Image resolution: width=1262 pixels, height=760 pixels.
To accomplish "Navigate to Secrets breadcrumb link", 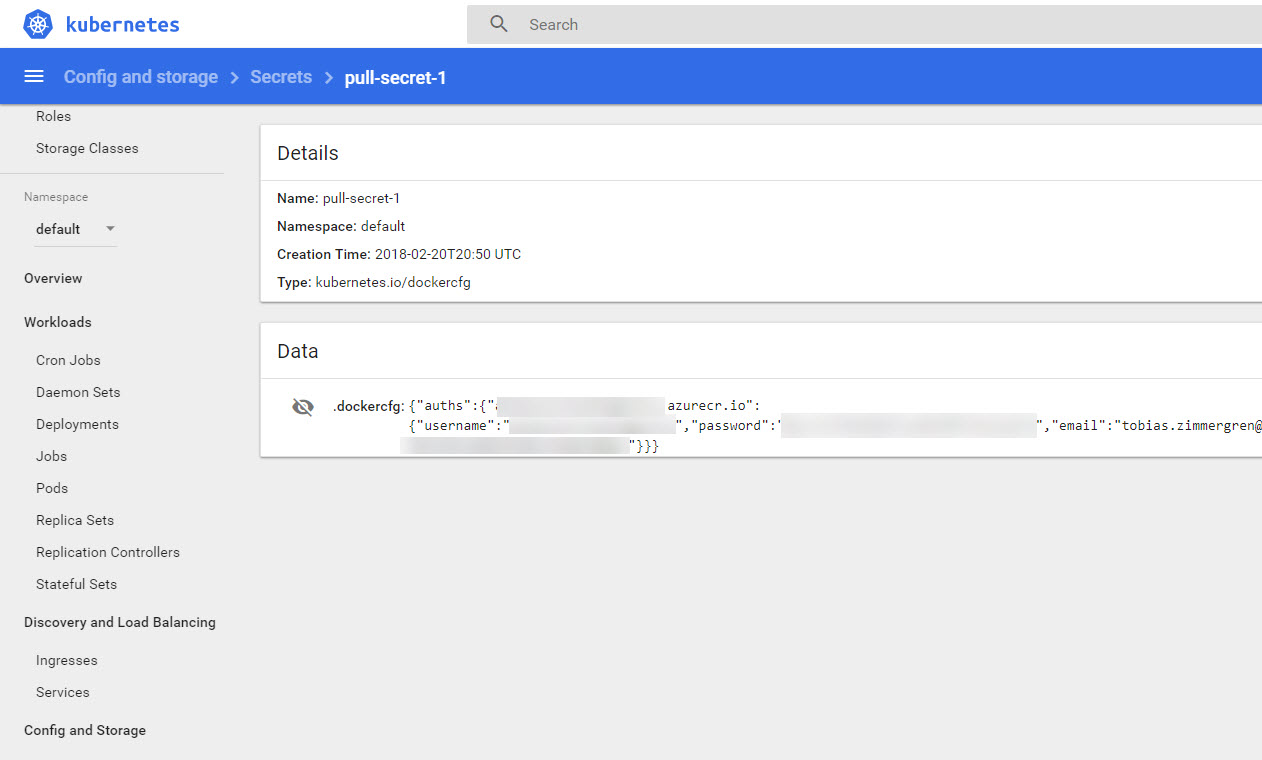I will [x=281, y=77].
